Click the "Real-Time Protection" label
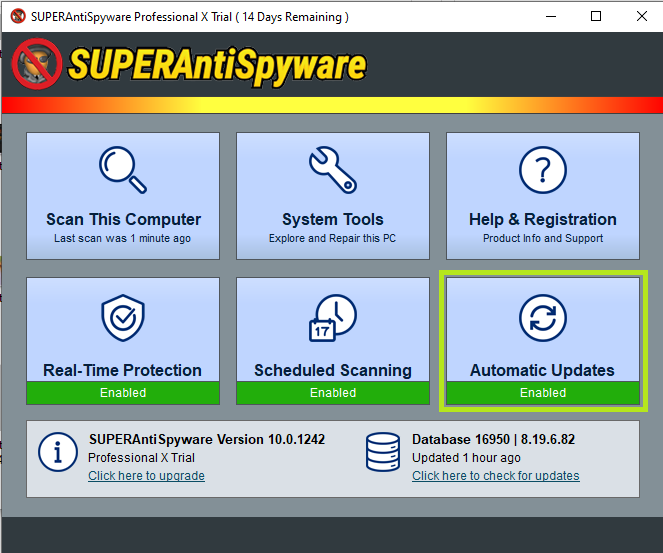The width and height of the screenshot is (663, 553). pyautogui.click(x=123, y=370)
